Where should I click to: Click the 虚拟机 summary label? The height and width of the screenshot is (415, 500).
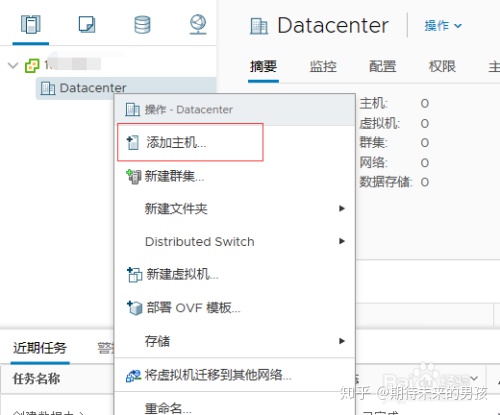380,124
